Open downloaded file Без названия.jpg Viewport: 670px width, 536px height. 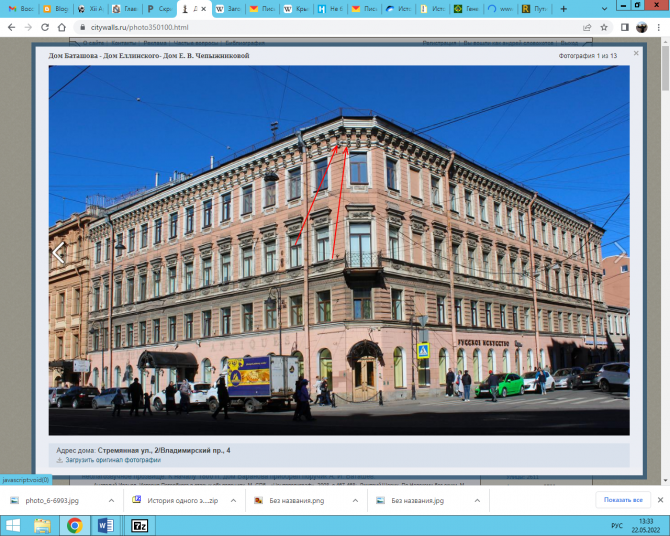click(x=416, y=500)
